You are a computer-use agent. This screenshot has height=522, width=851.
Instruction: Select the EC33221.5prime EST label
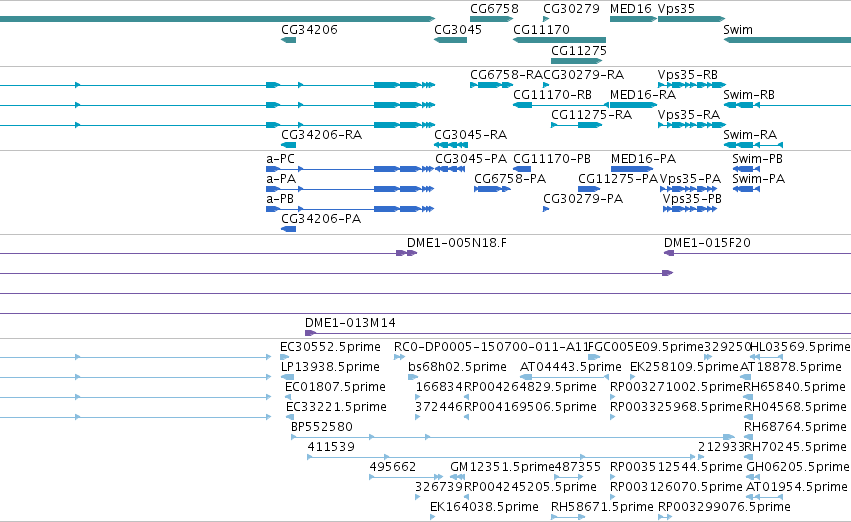(336, 408)
